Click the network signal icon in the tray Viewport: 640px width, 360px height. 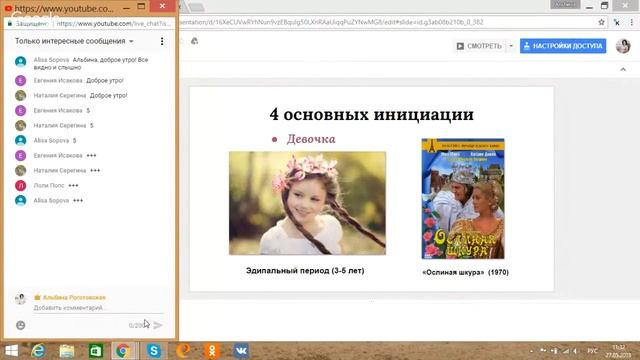point(565,351)
